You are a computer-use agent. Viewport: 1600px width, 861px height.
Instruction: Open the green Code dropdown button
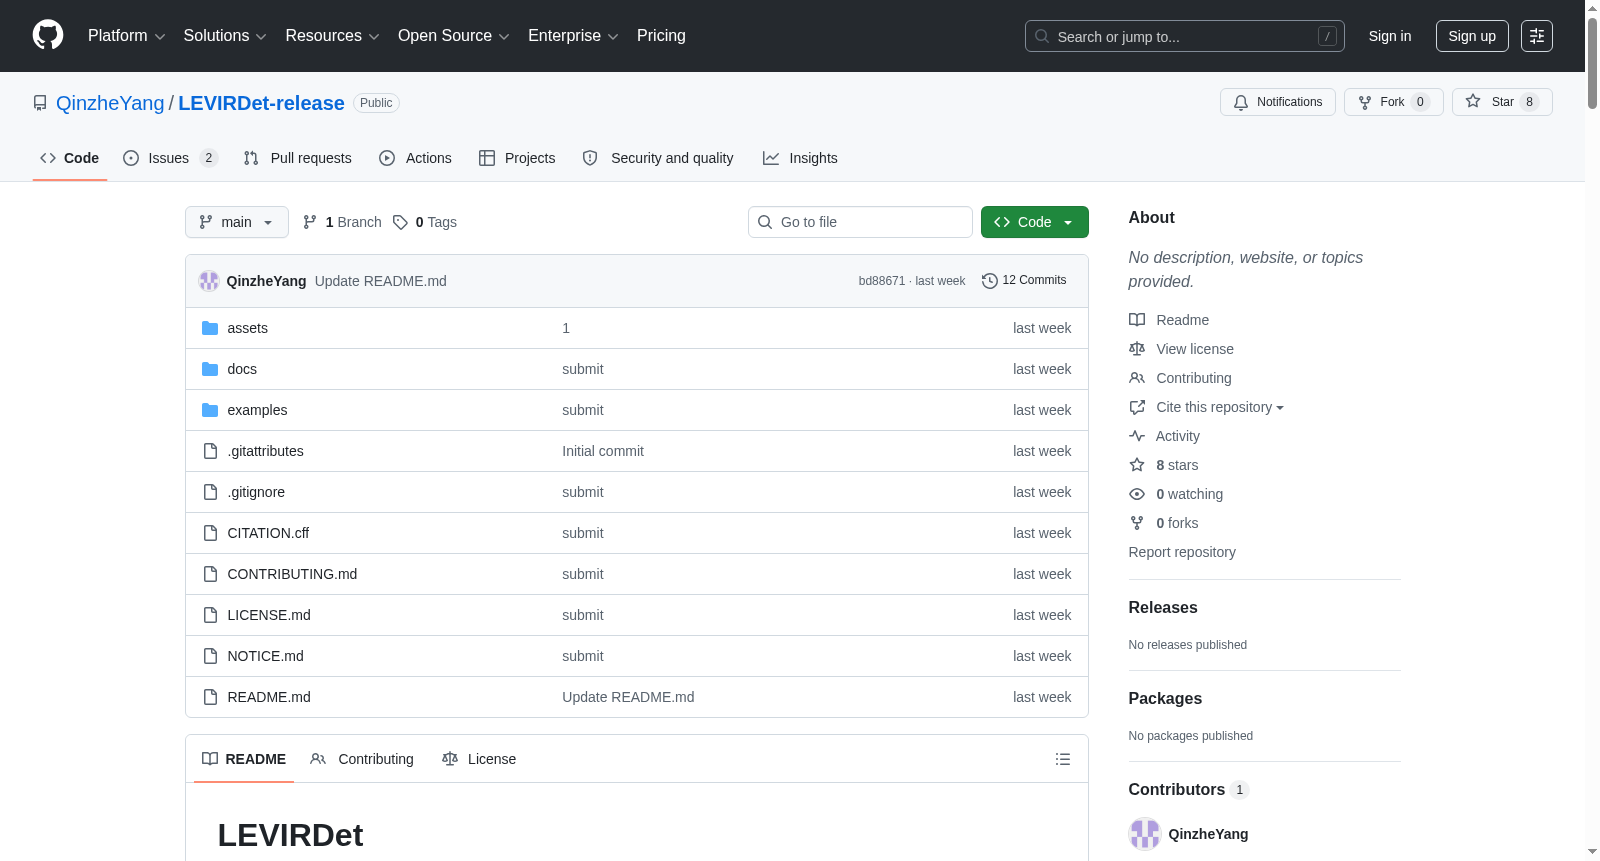(1035, 222)
